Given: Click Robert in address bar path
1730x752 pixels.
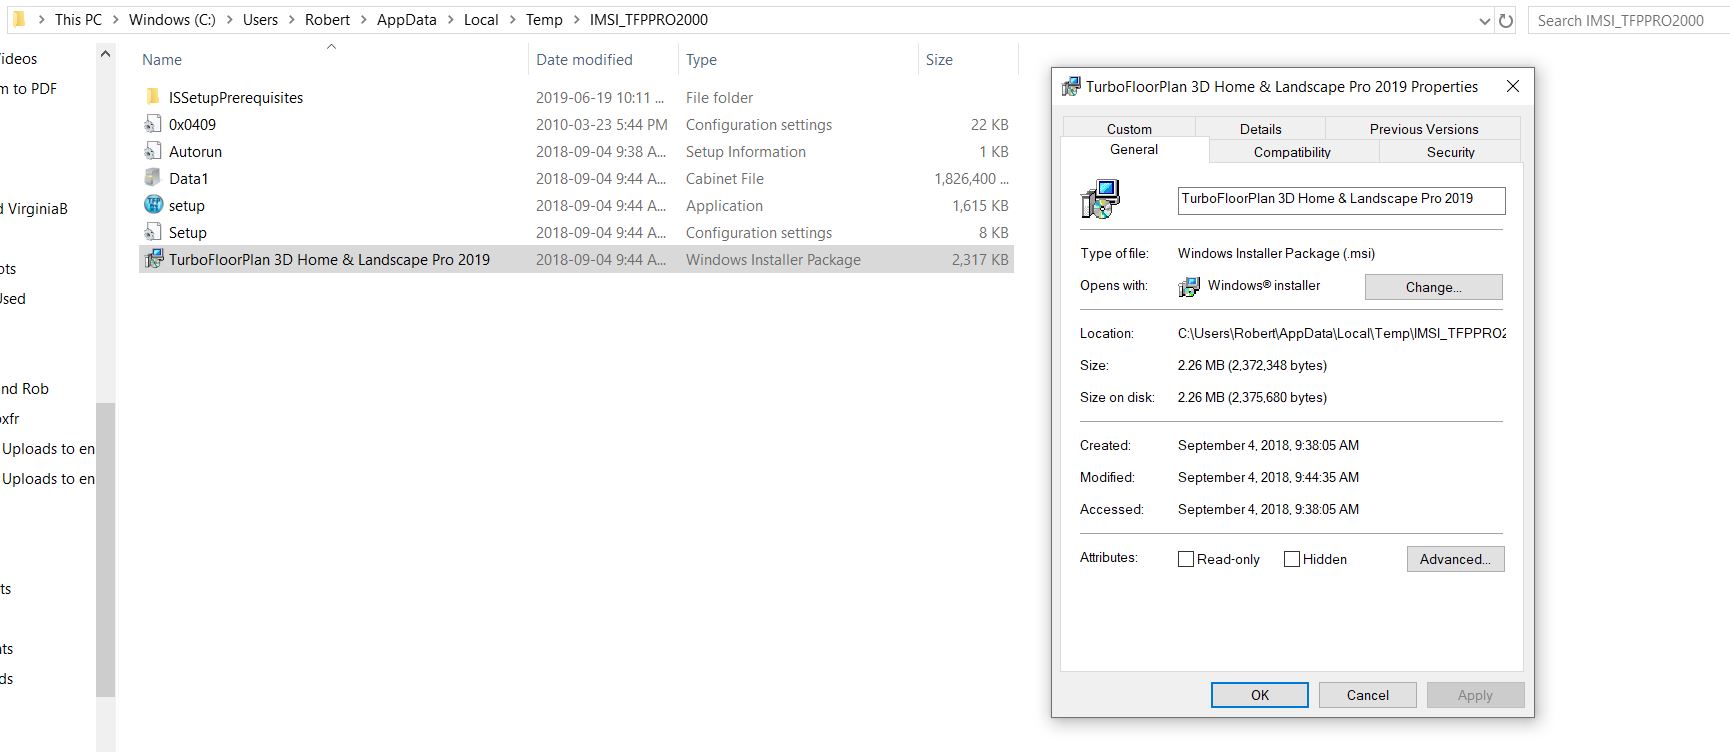Looking at the screenshot, I should coord(327,20).
